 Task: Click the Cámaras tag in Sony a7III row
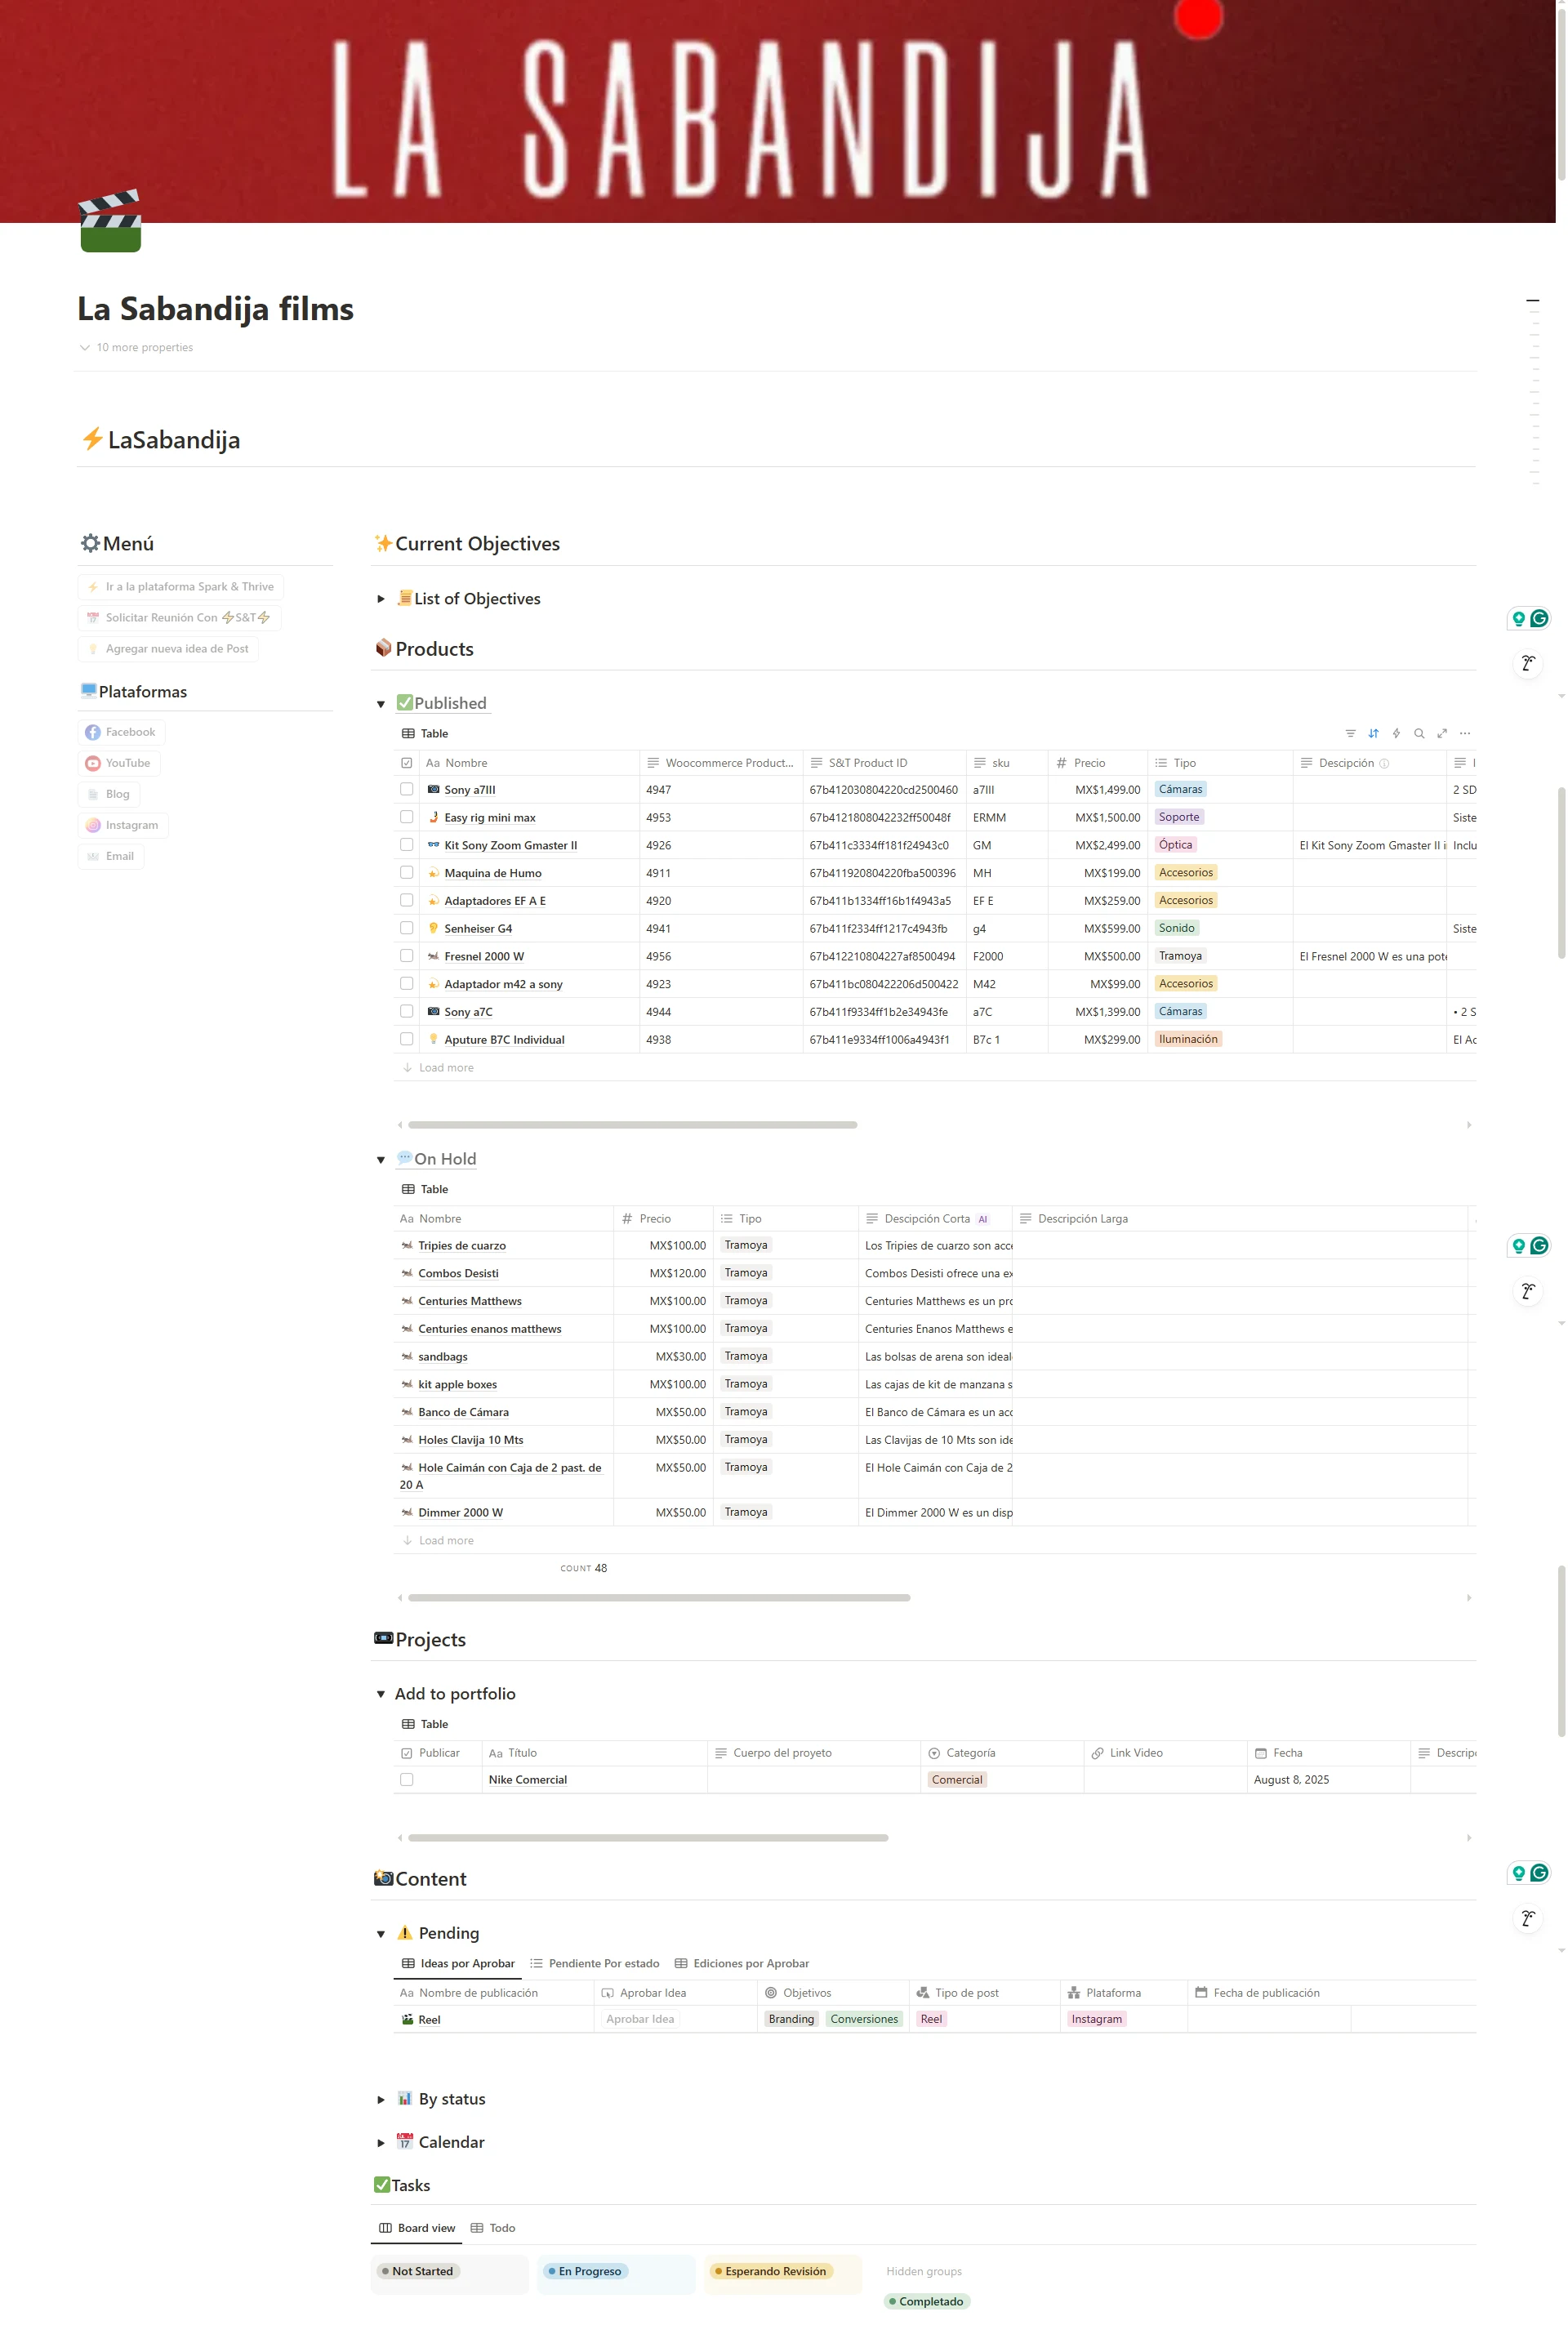1180,789
